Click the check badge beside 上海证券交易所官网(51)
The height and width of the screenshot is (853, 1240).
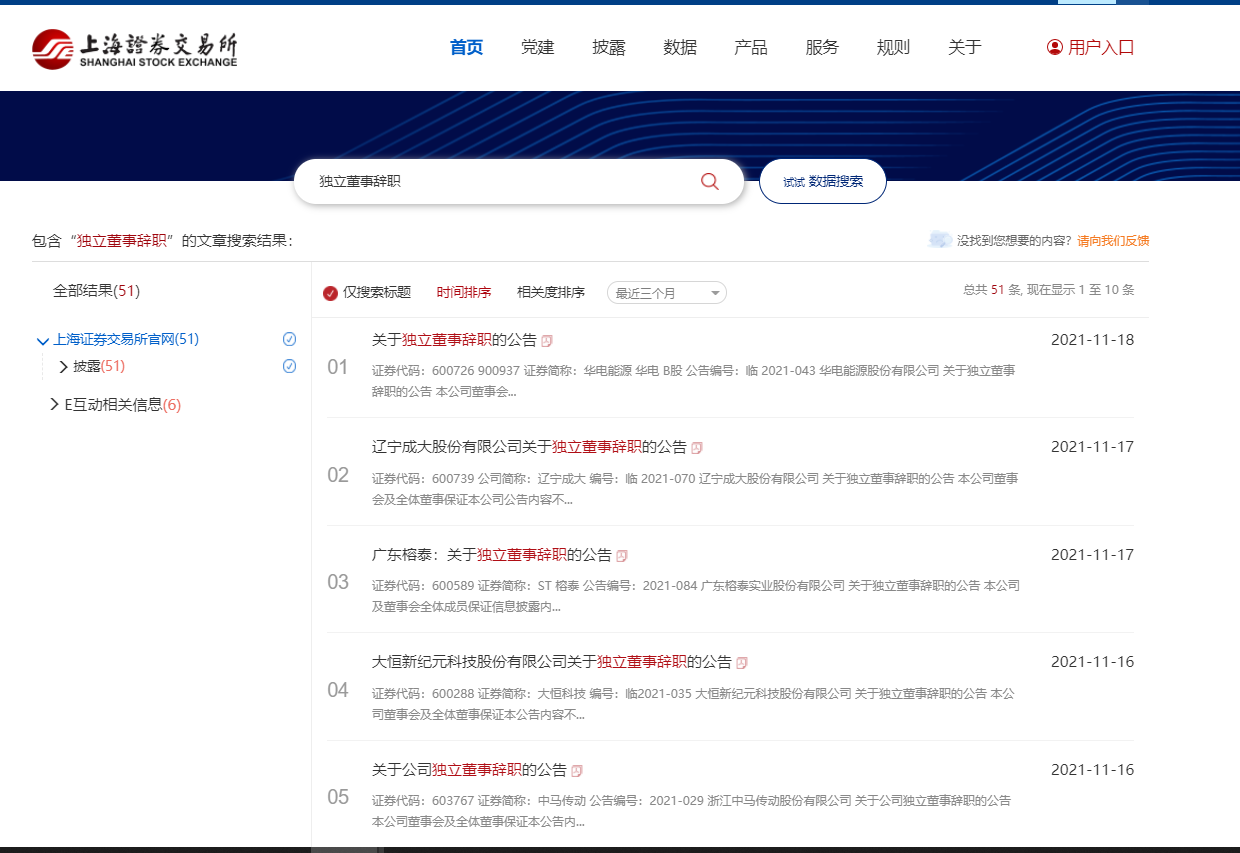tap(290, 339)
